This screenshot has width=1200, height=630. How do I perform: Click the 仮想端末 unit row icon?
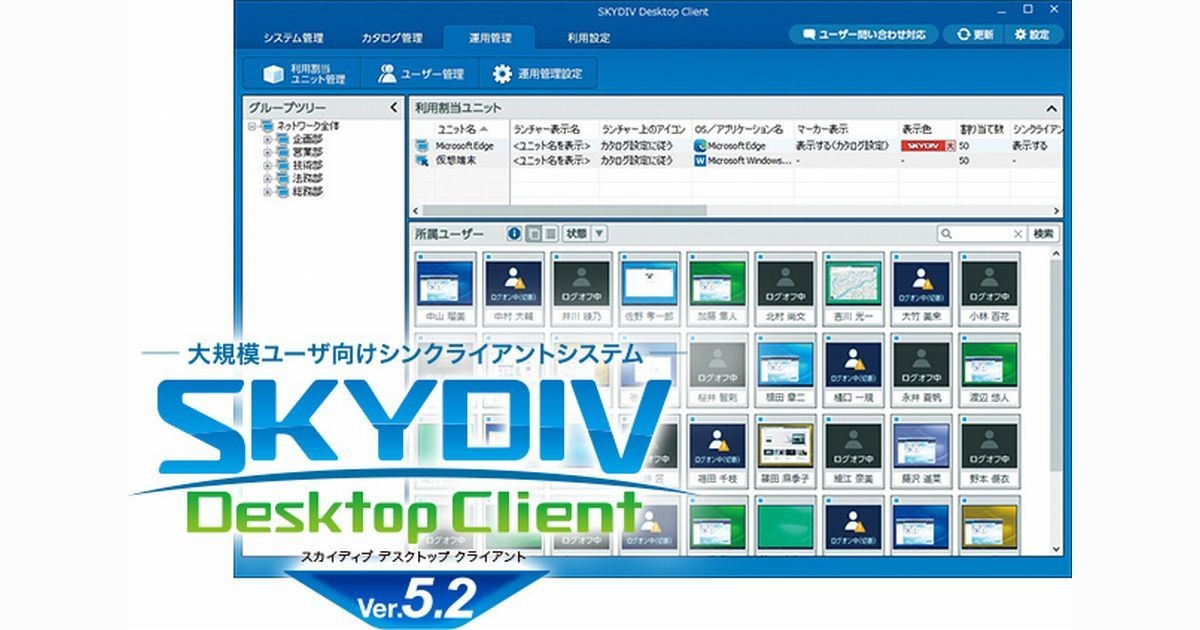click(422, 160)
